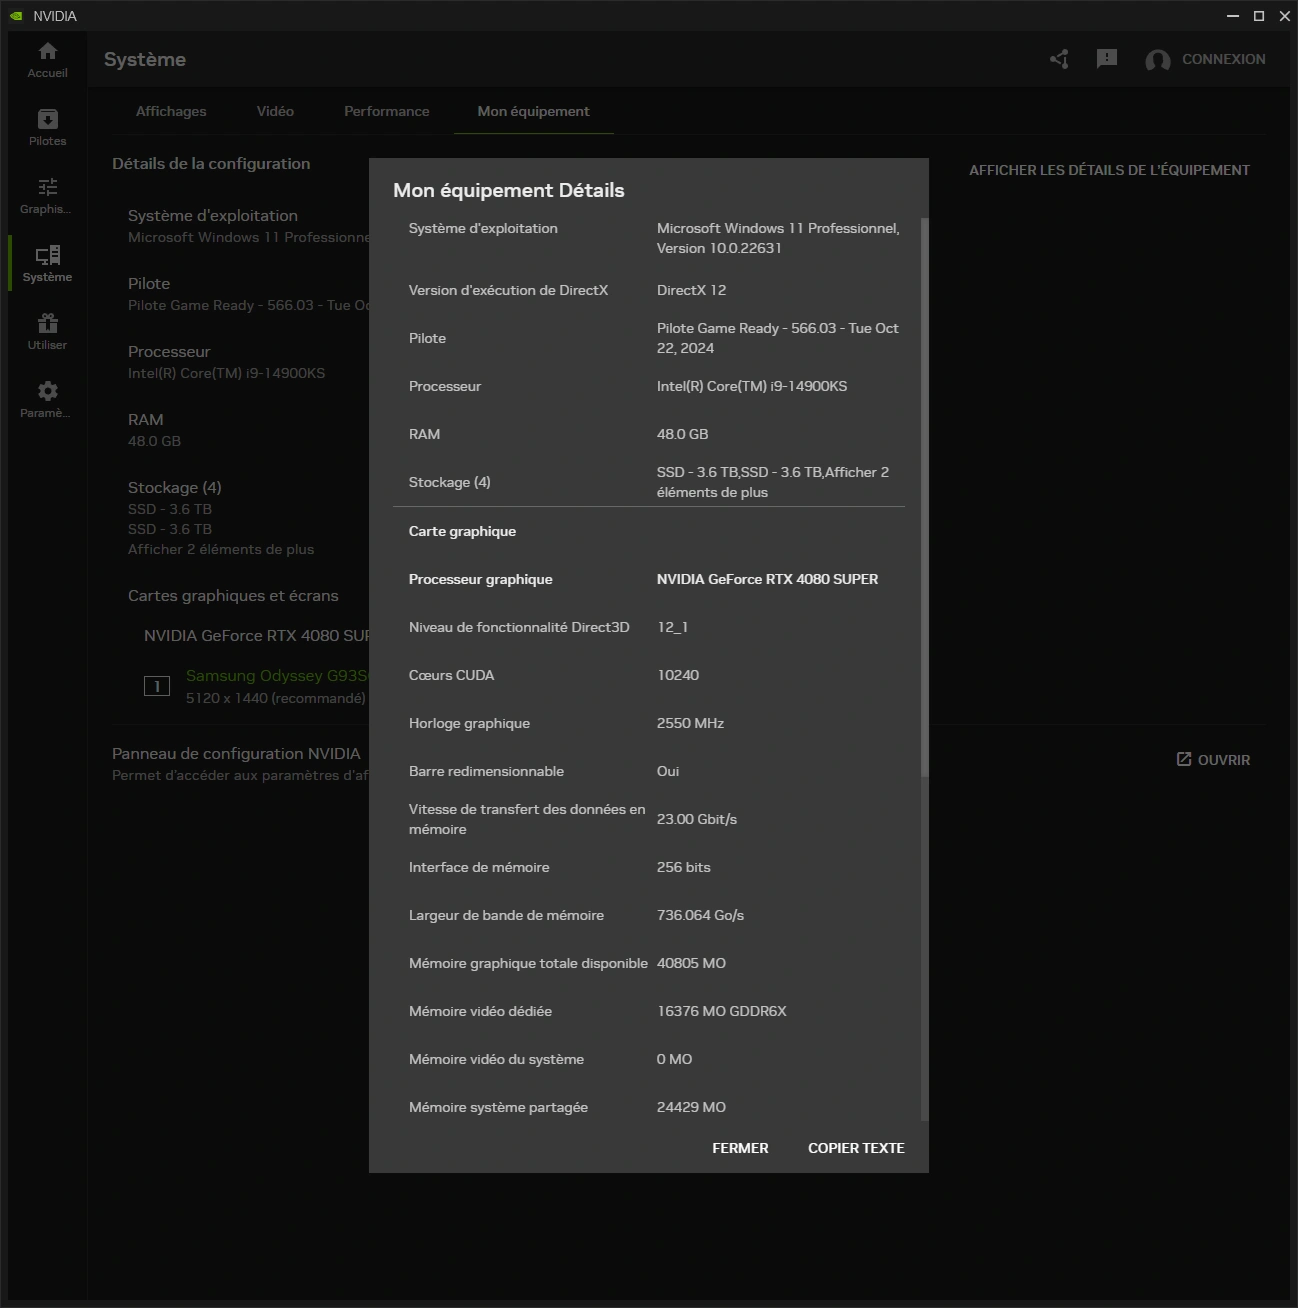The image size is (1298, 1308).
Task: Click the NVIDIA GeForce RTX 4080 SUPER value
Action: [x=767, y=579]
